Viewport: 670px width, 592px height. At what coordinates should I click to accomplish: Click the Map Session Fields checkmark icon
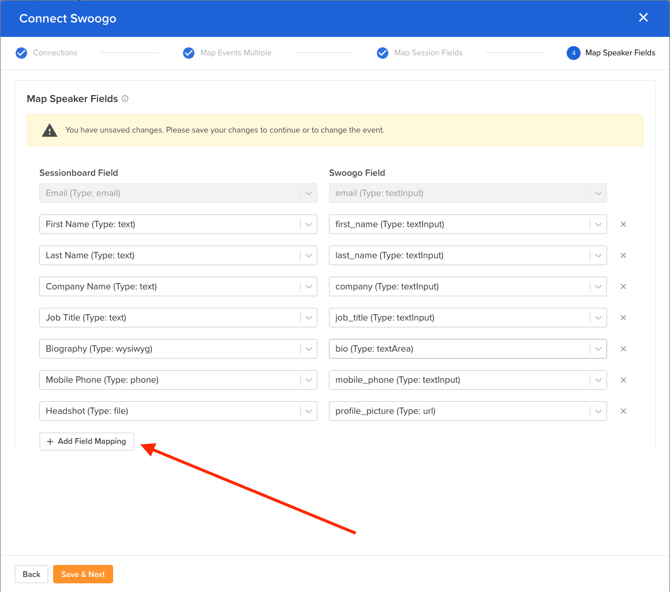(382, 53)
